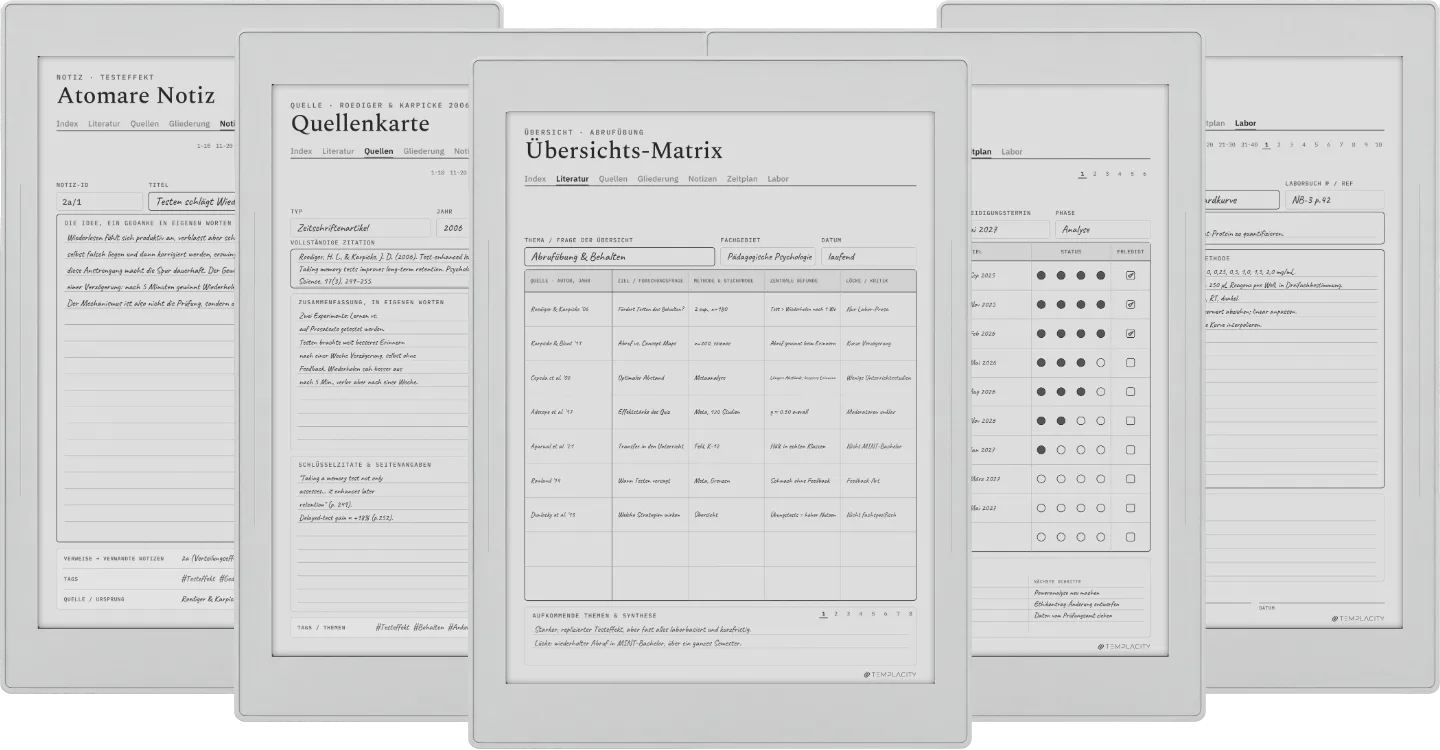Click the Templacity logo on Übersichts-Matrix page
The height and width of the screenshot is (750, 1440).
point(889,675)
